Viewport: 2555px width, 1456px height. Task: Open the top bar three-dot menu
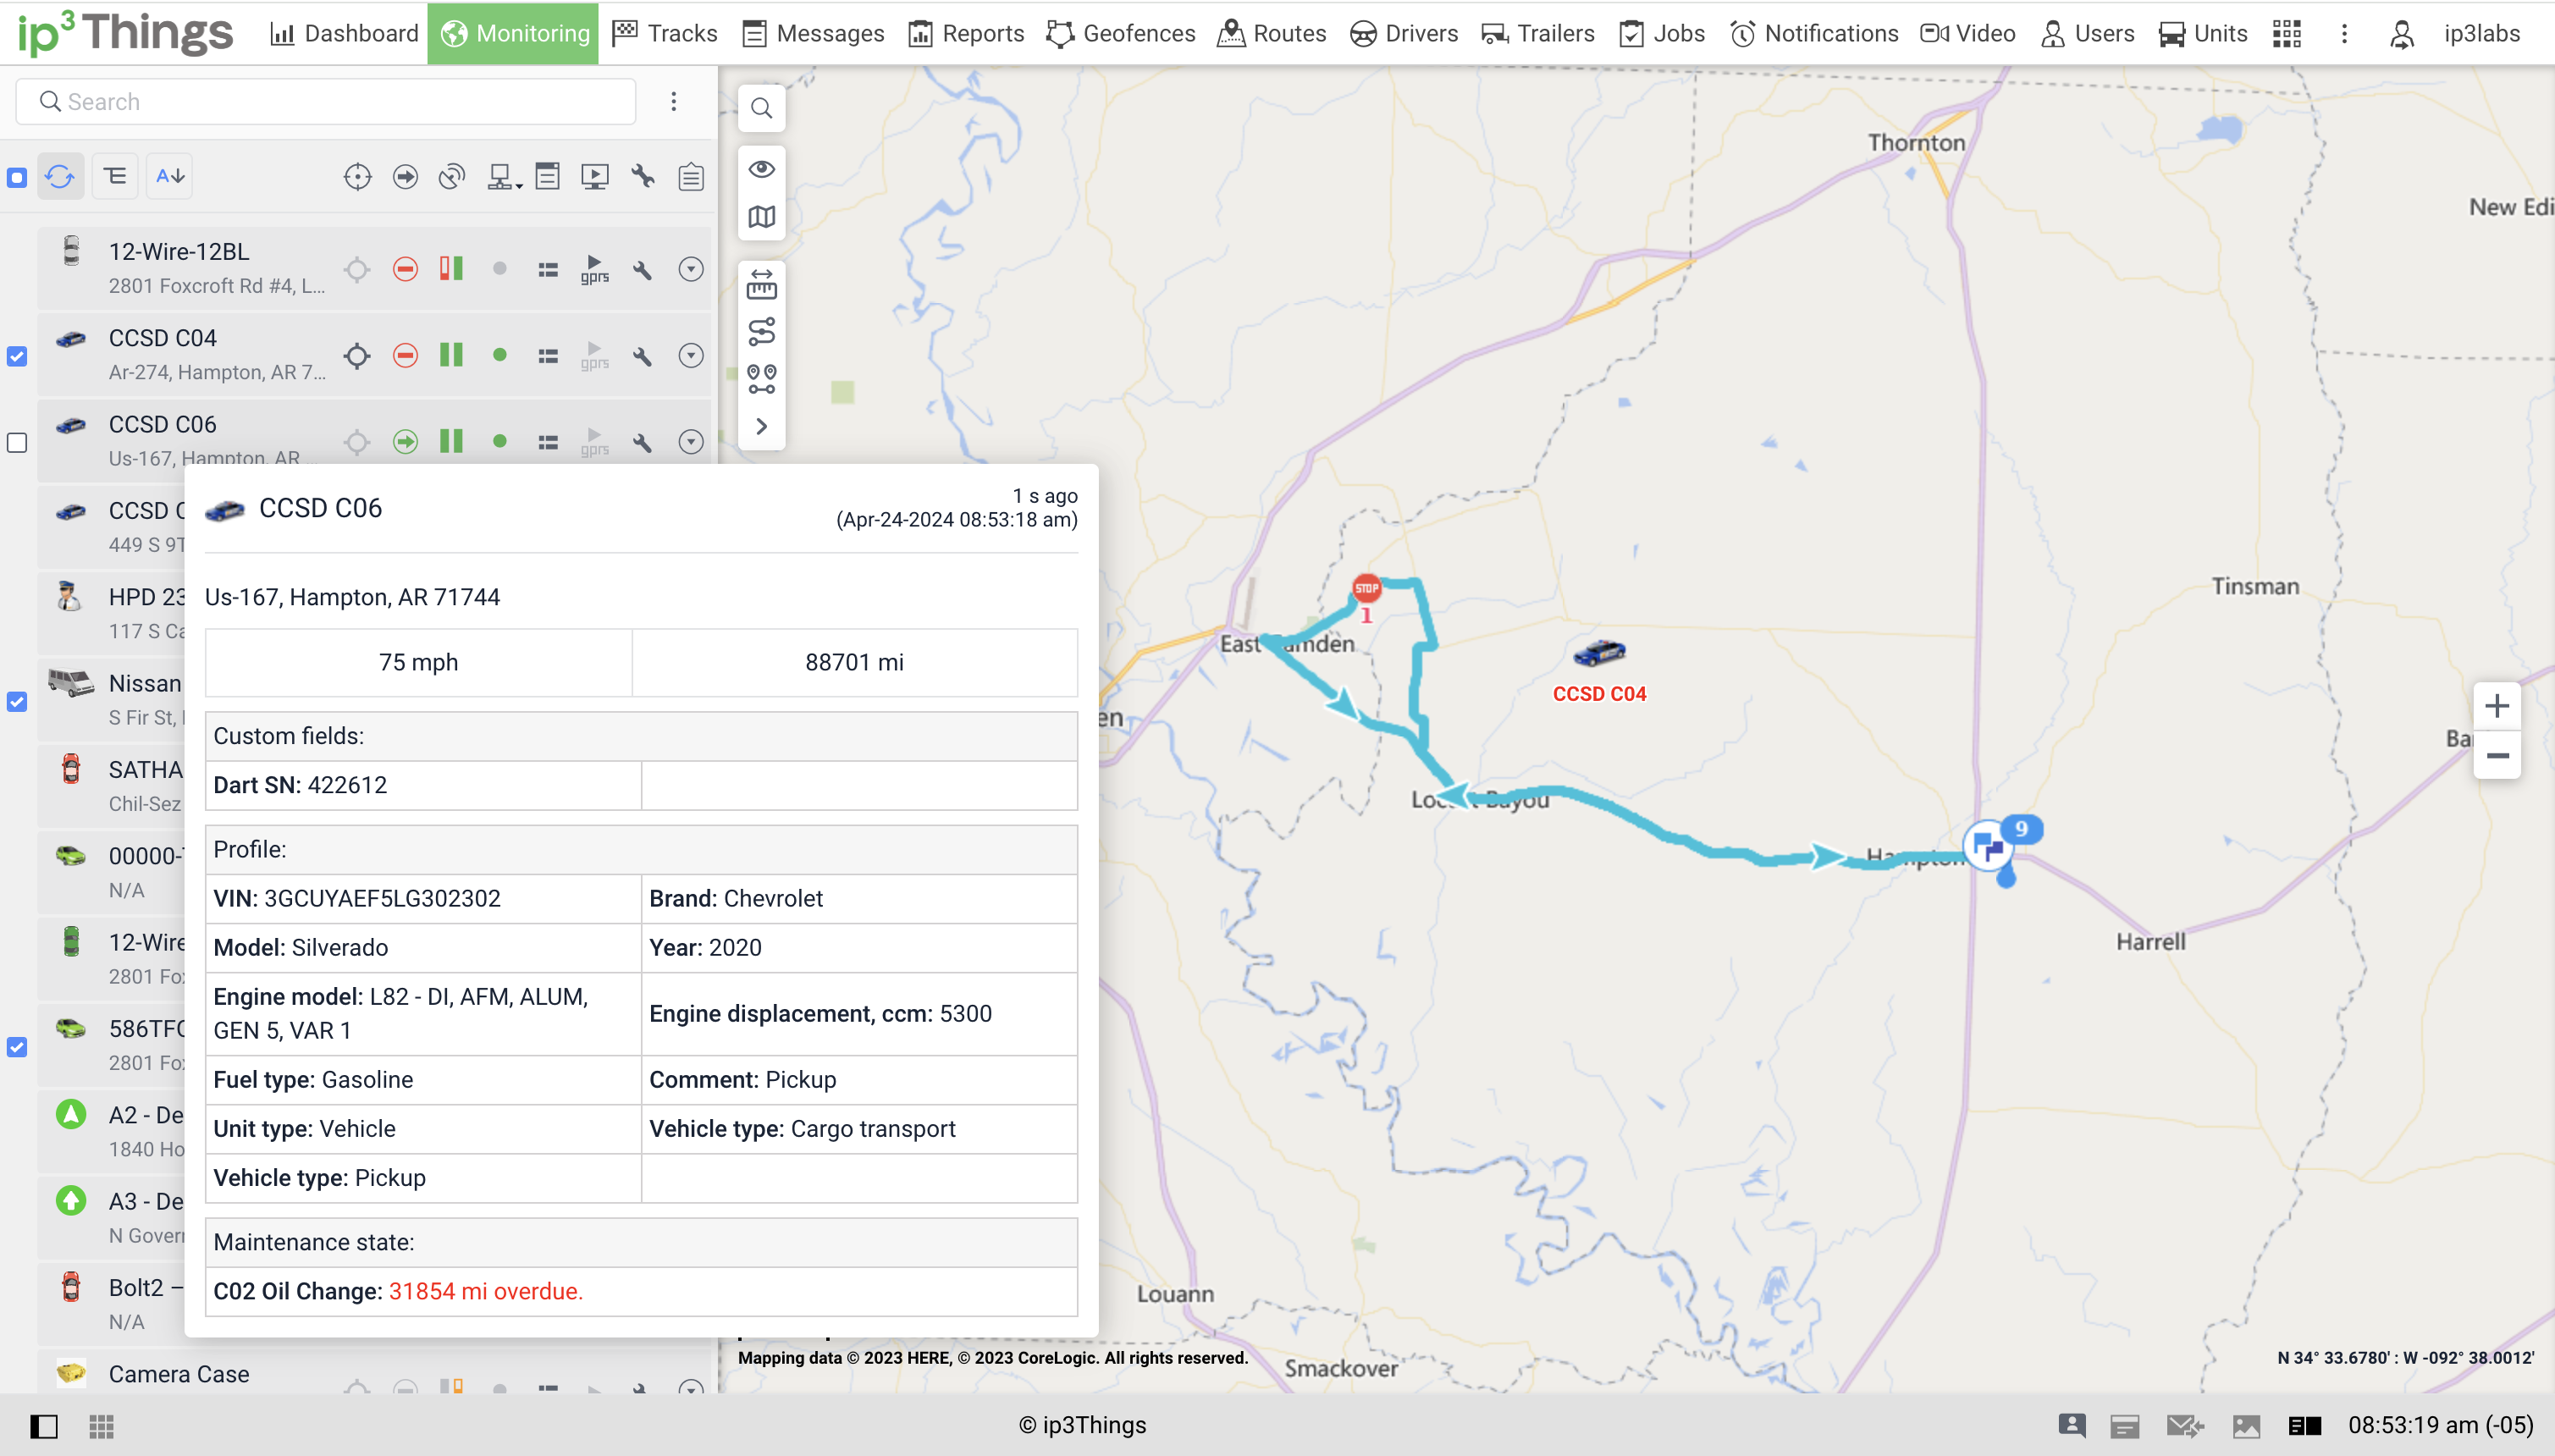[2344, 34]
